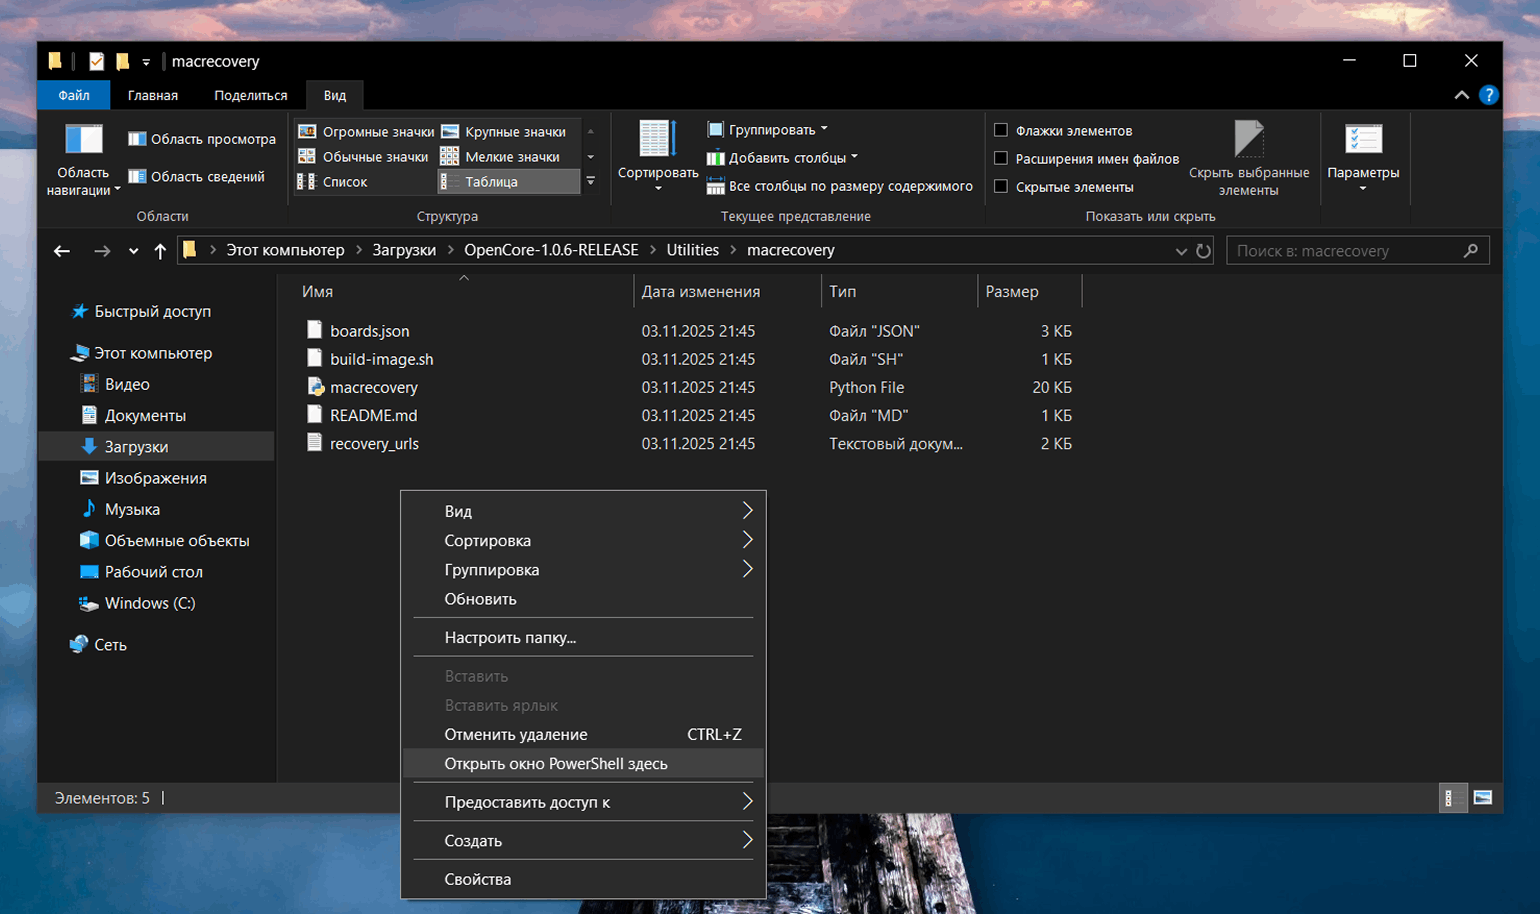
Task: Switch to the Главная ribbon tab
Action: coord(153,95)
